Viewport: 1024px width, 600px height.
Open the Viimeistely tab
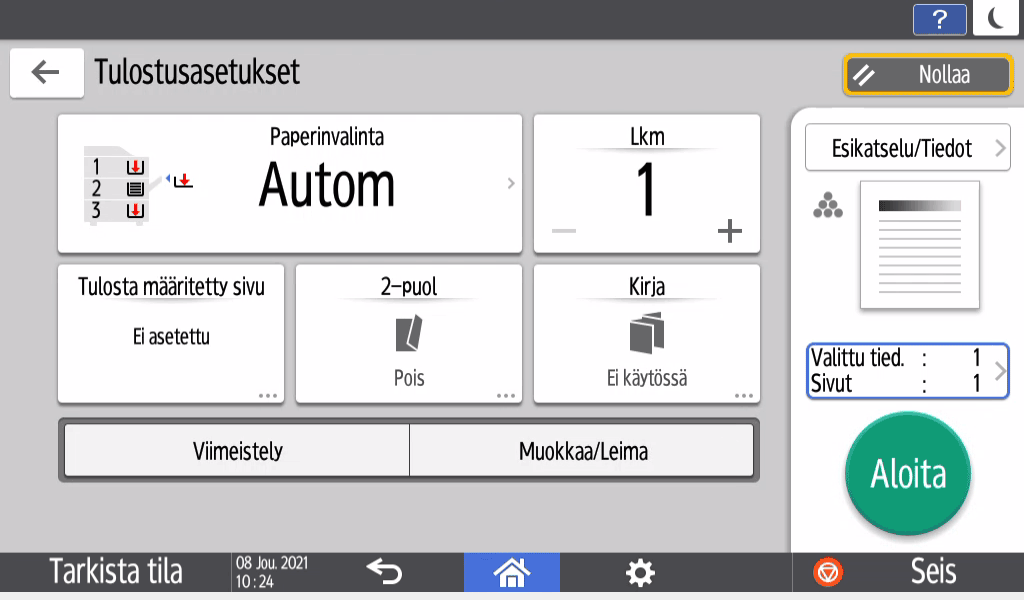tap(236, 450)
